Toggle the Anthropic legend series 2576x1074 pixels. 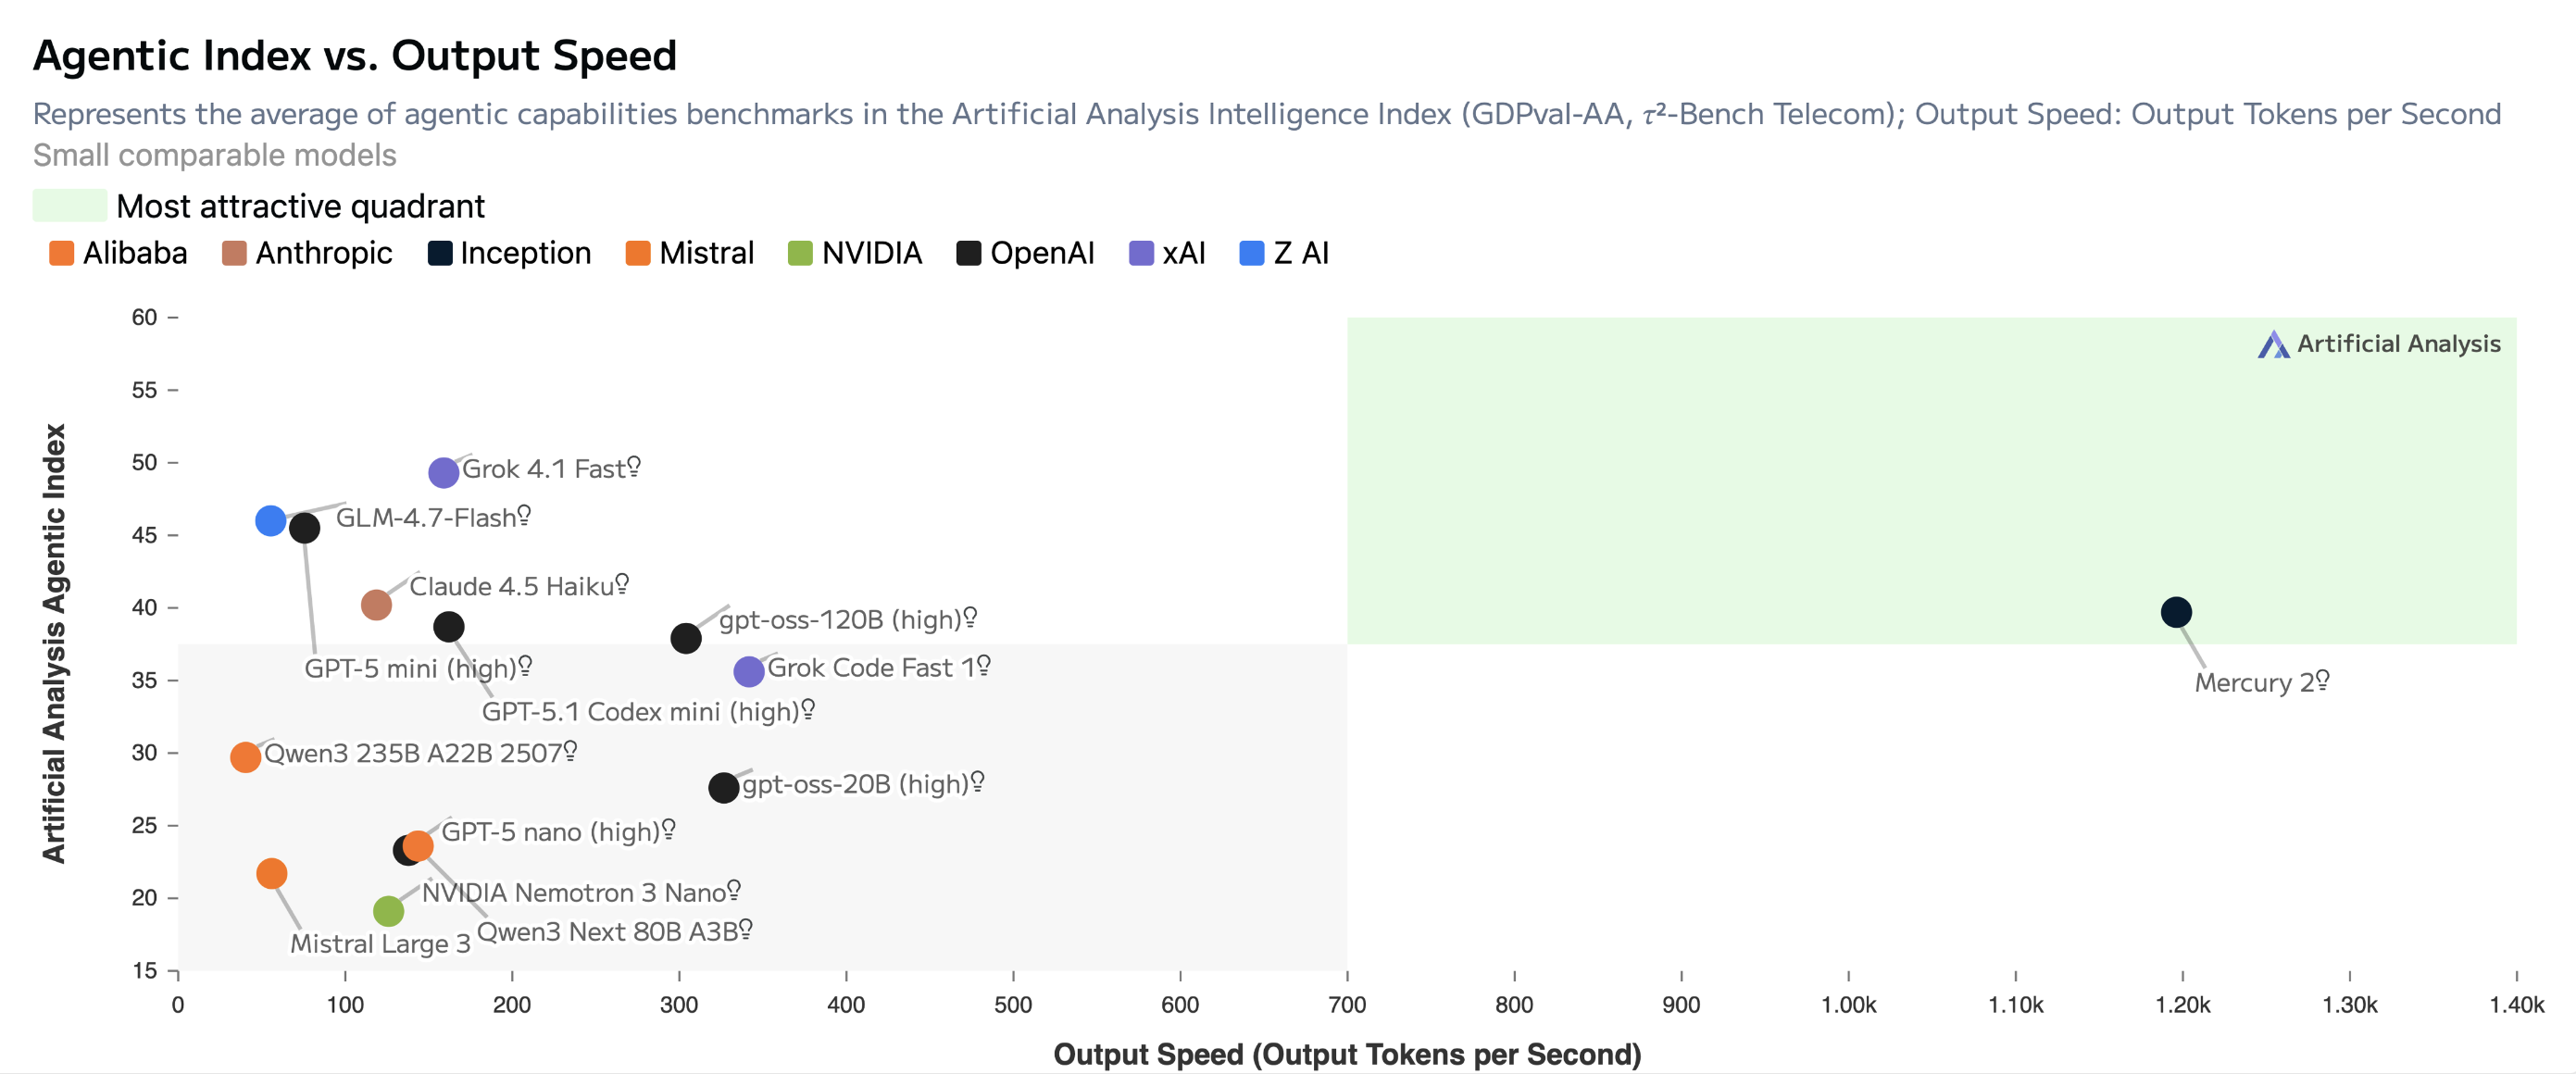coord(307,253)
